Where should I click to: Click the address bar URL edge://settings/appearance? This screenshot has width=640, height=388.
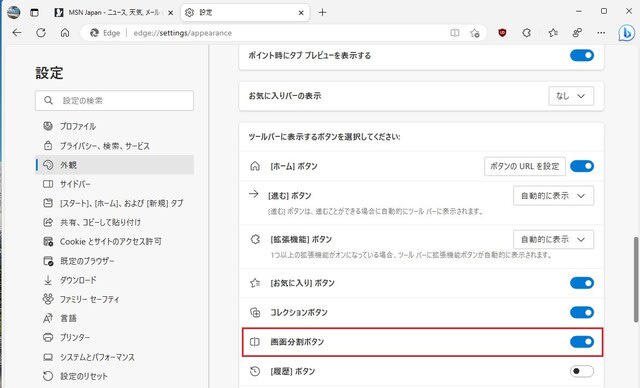tap(183, 33)
